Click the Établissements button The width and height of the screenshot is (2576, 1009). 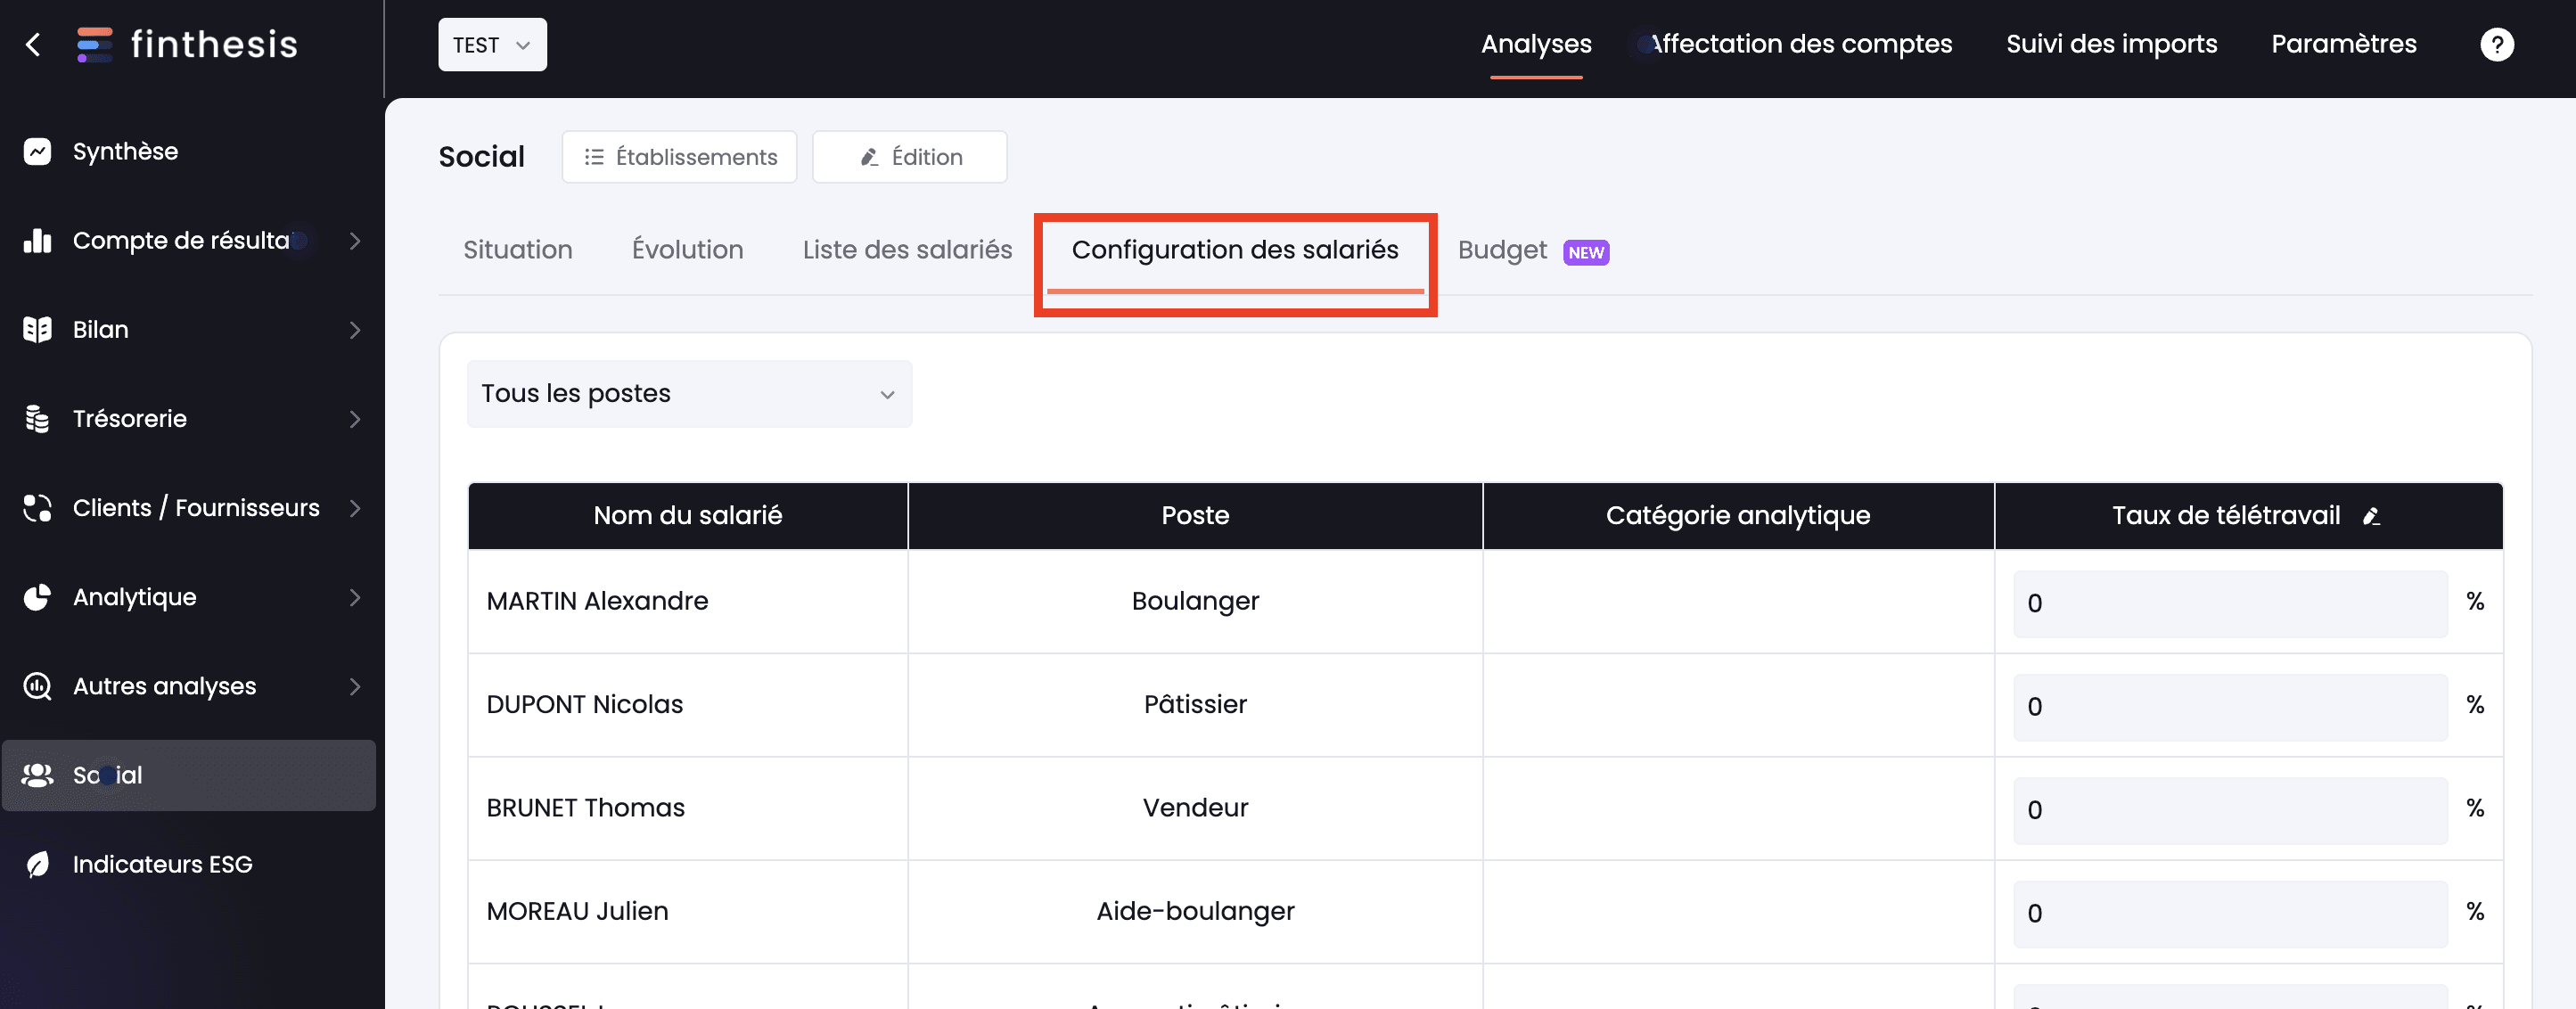(679, 156)
